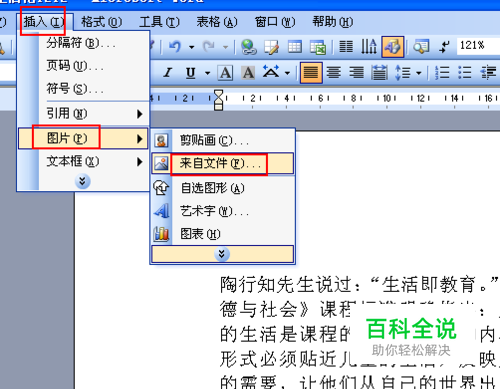
Task: Click the Numbering list icon
Action: (442, 72)
